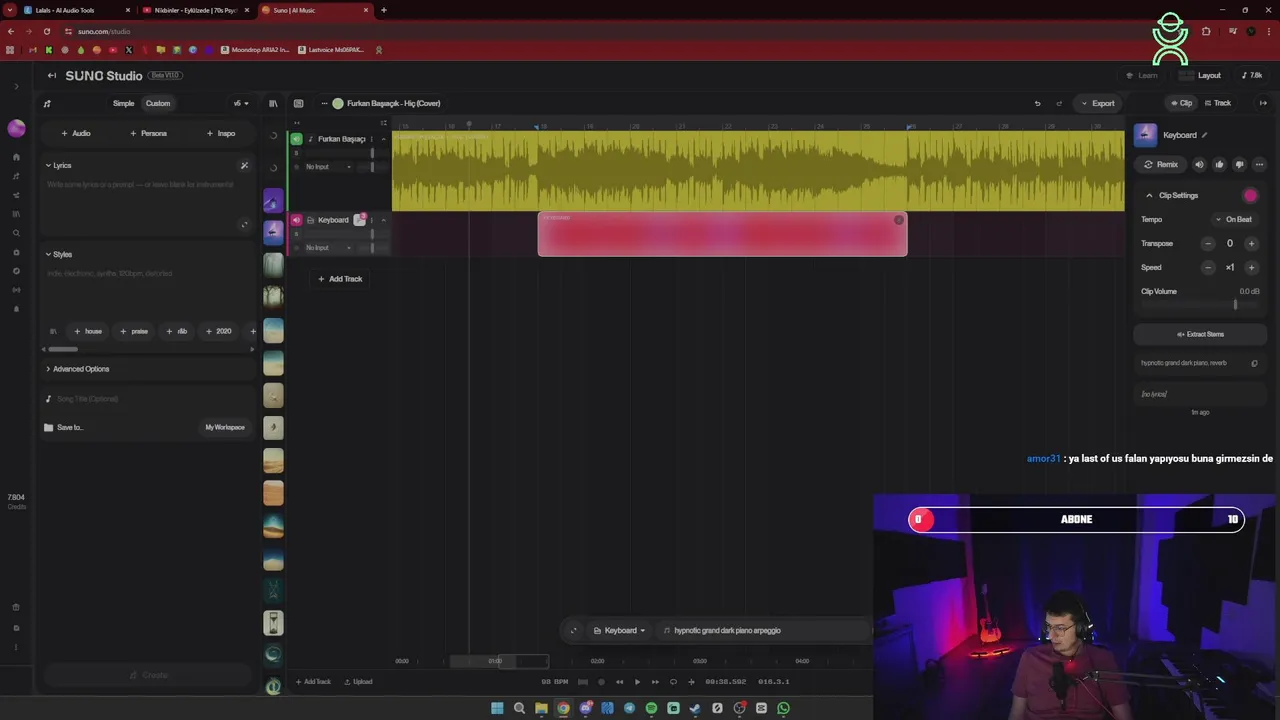Rename the Keyboard clip with pencil icon
This screenshot has width=1280, height=720.
[x=1204, y=135]
